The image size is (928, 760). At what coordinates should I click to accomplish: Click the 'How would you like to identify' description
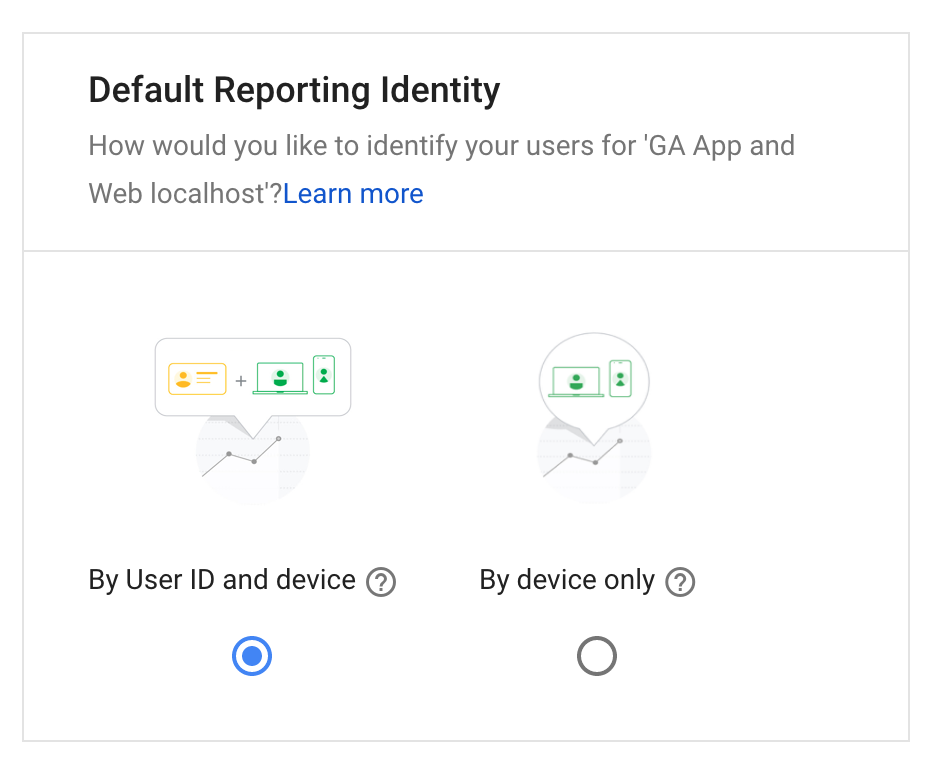click(x=441, y=146)
